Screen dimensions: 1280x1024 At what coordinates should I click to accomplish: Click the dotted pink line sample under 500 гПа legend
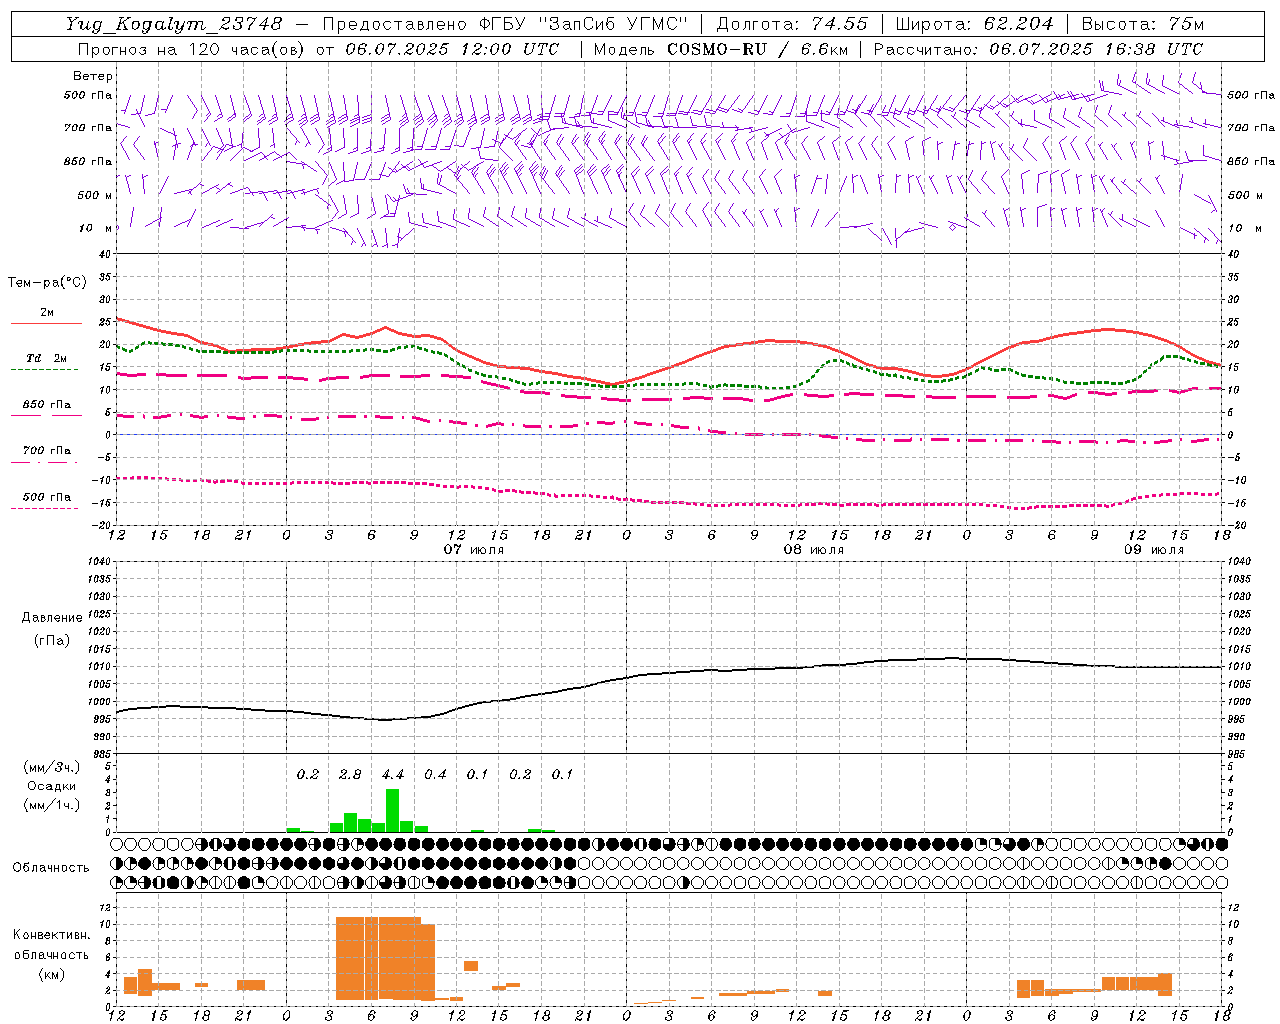point(47,508)
